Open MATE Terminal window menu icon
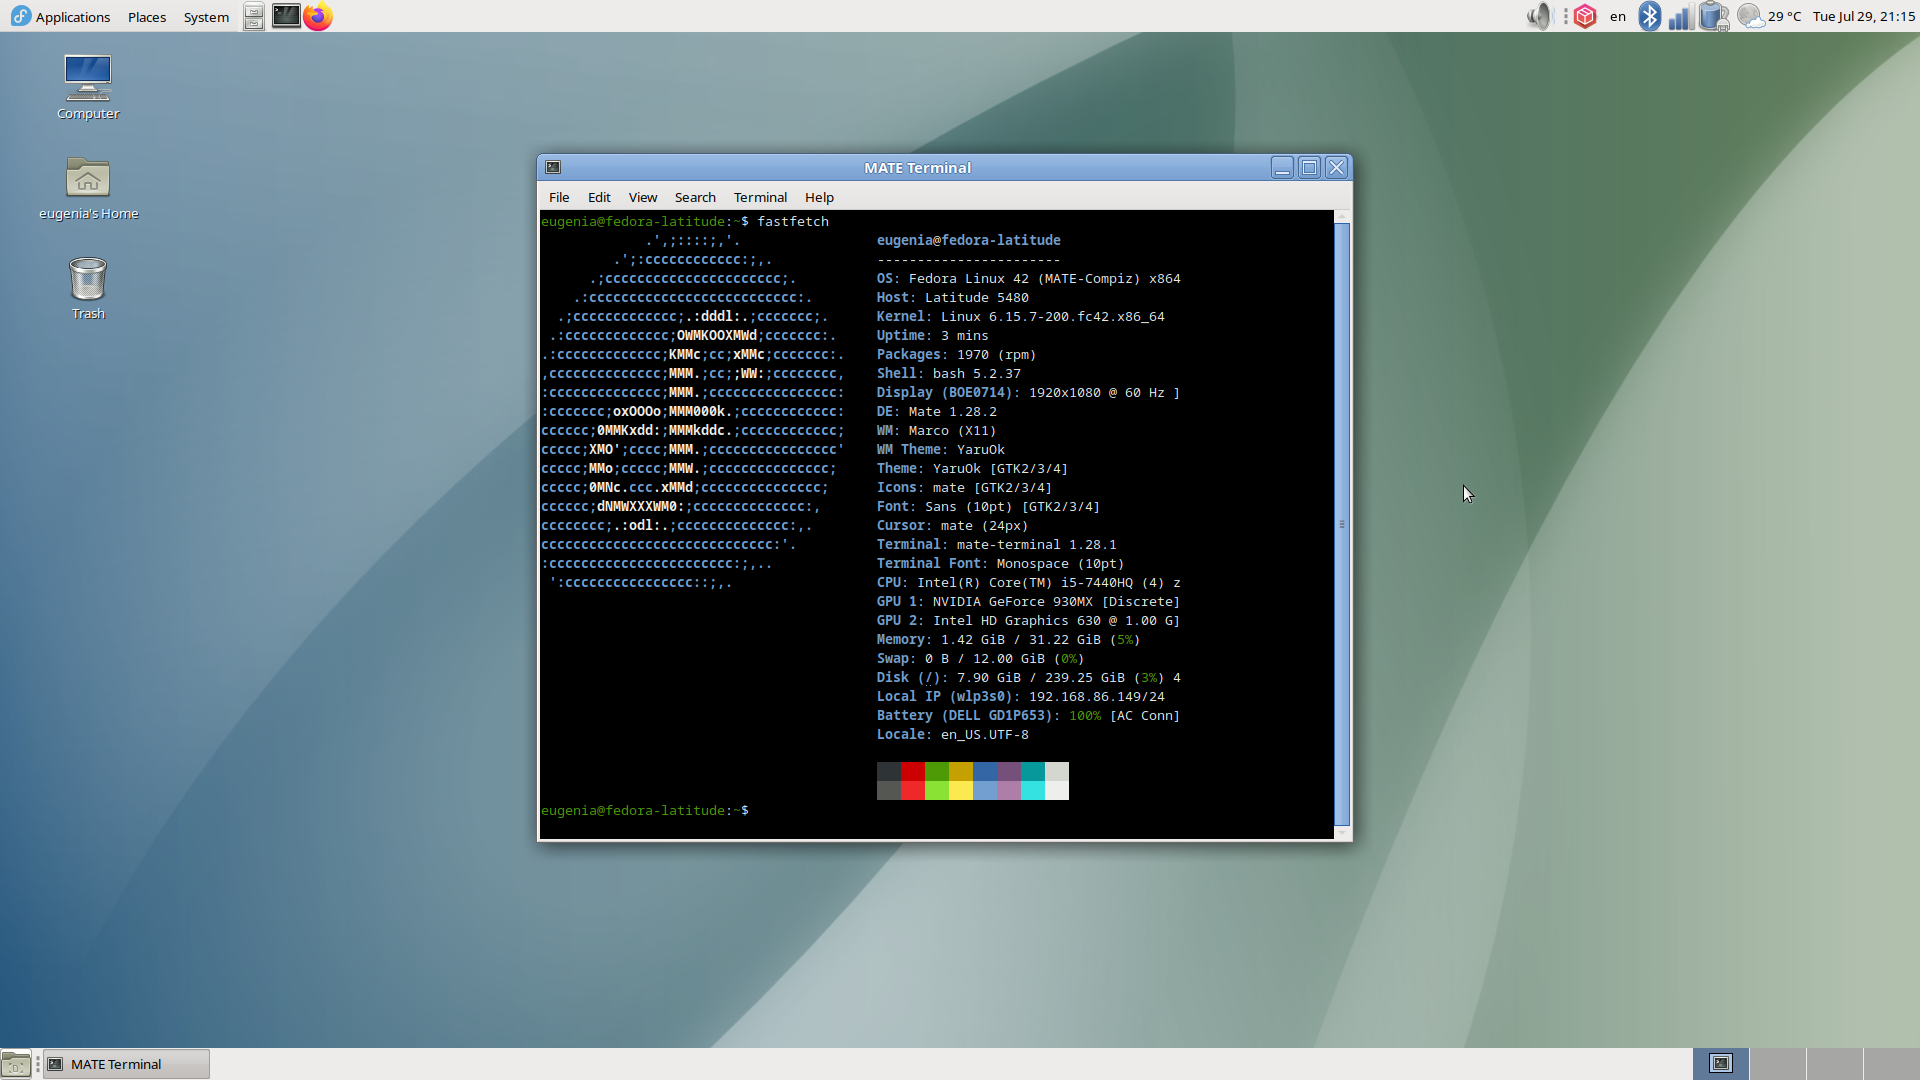Viewport: 1920px width, 1080px height. coord(553,167)
